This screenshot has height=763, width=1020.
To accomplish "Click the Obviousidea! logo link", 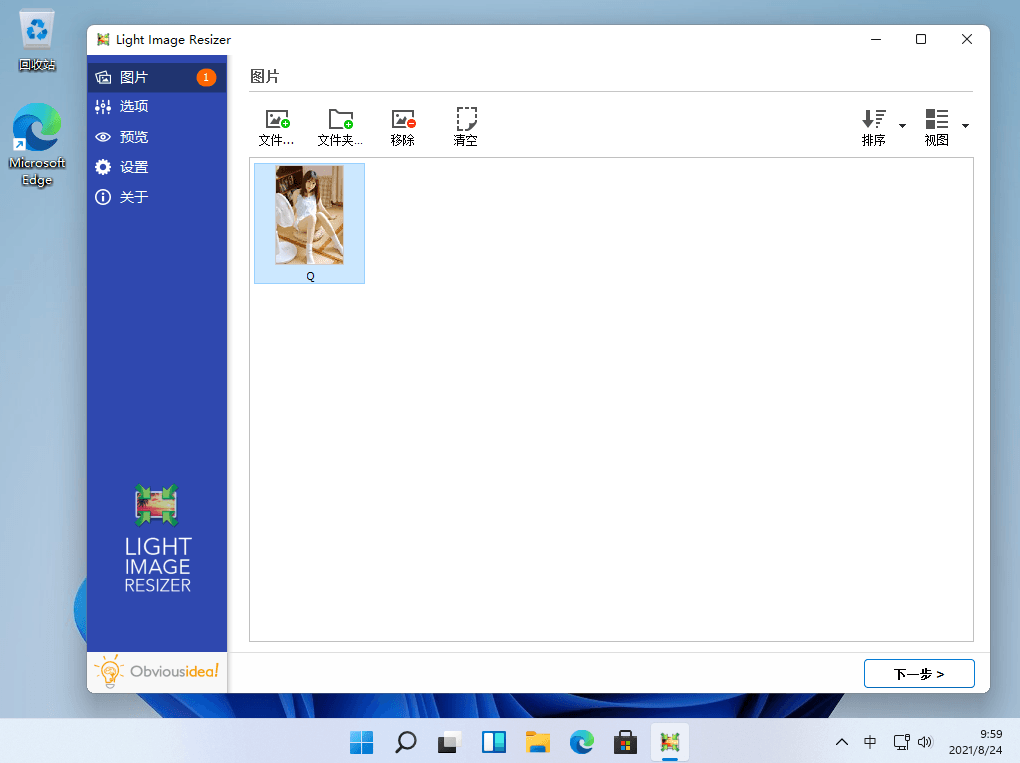I will pyautogui.click(x=157, y=671).
